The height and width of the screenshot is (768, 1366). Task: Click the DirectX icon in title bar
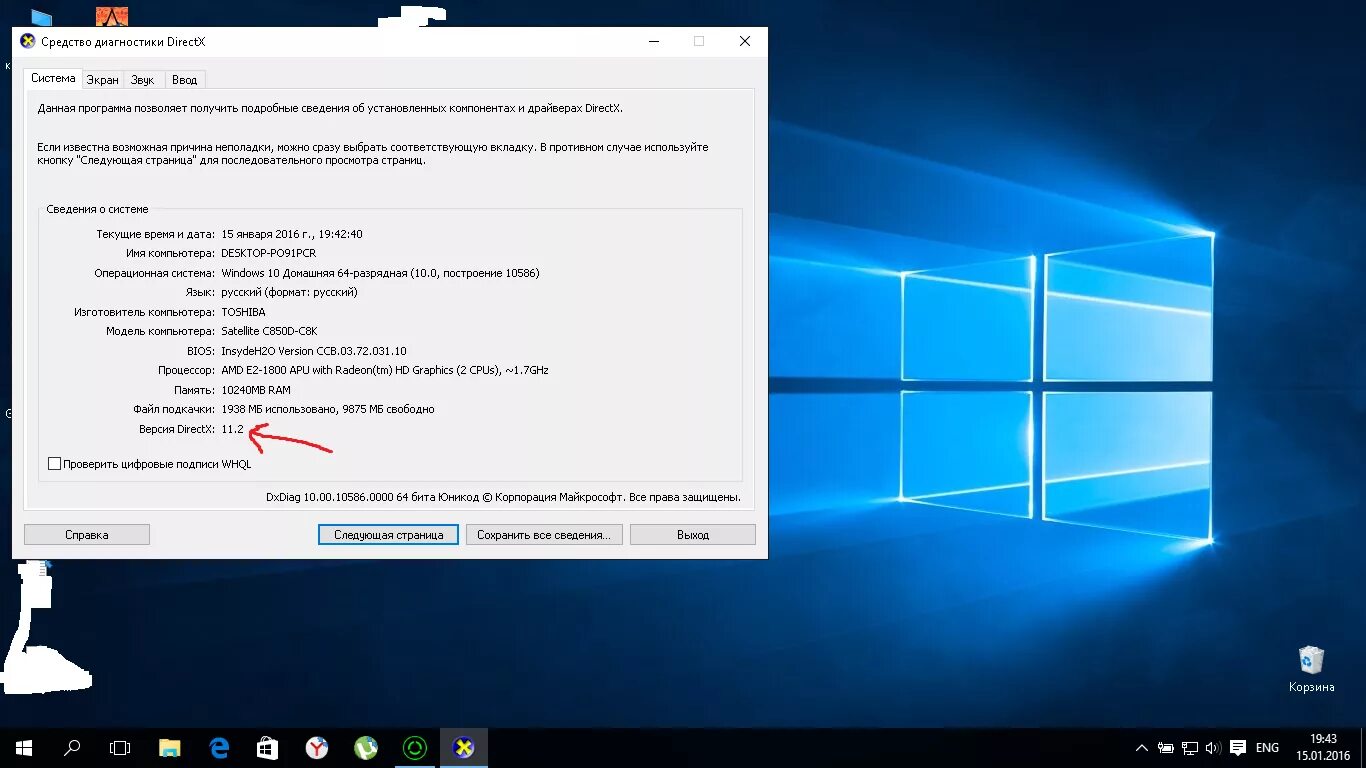coord(28,41)
